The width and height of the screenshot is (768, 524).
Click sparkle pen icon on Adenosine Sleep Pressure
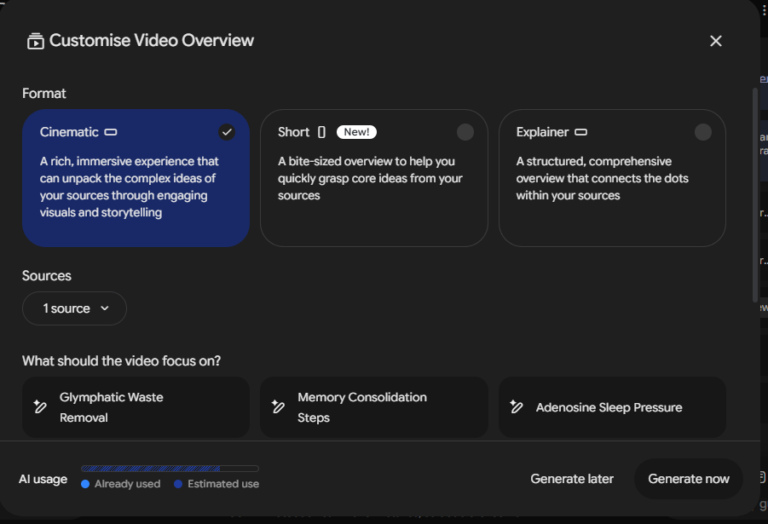(x=516, y=406)
